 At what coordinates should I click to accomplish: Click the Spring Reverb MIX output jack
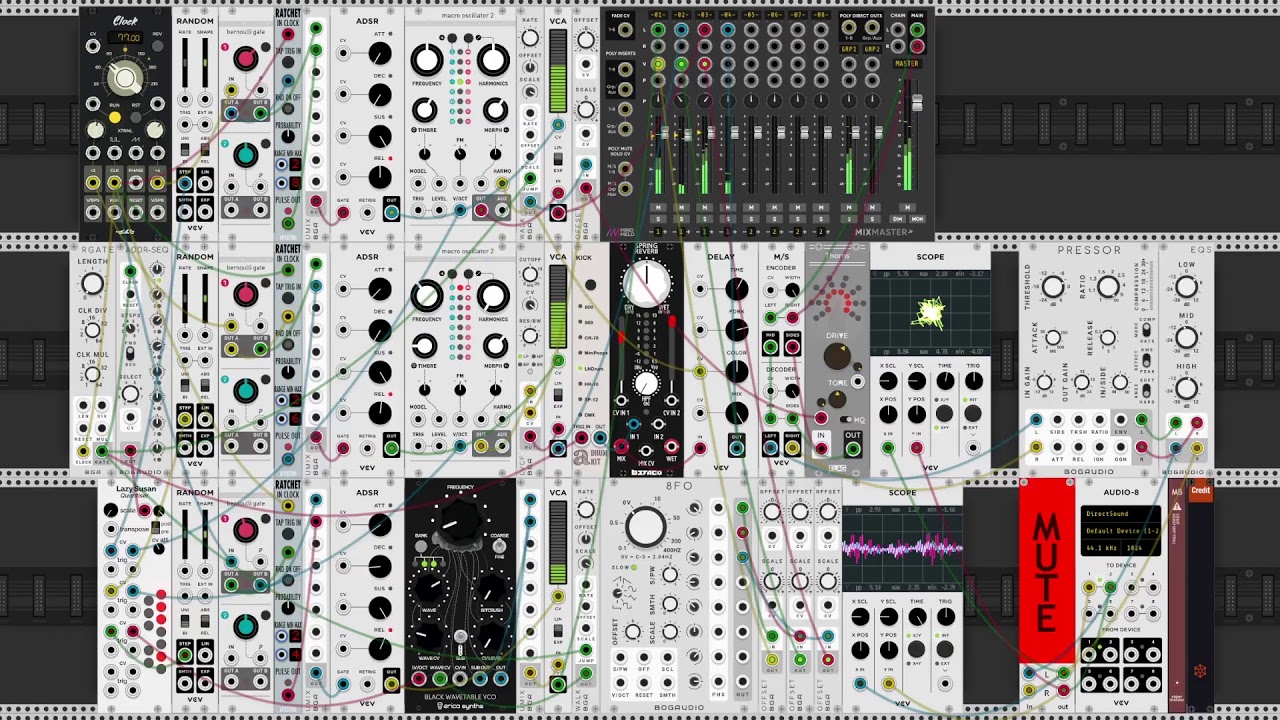pyautogui.click(x=622, y=448)
